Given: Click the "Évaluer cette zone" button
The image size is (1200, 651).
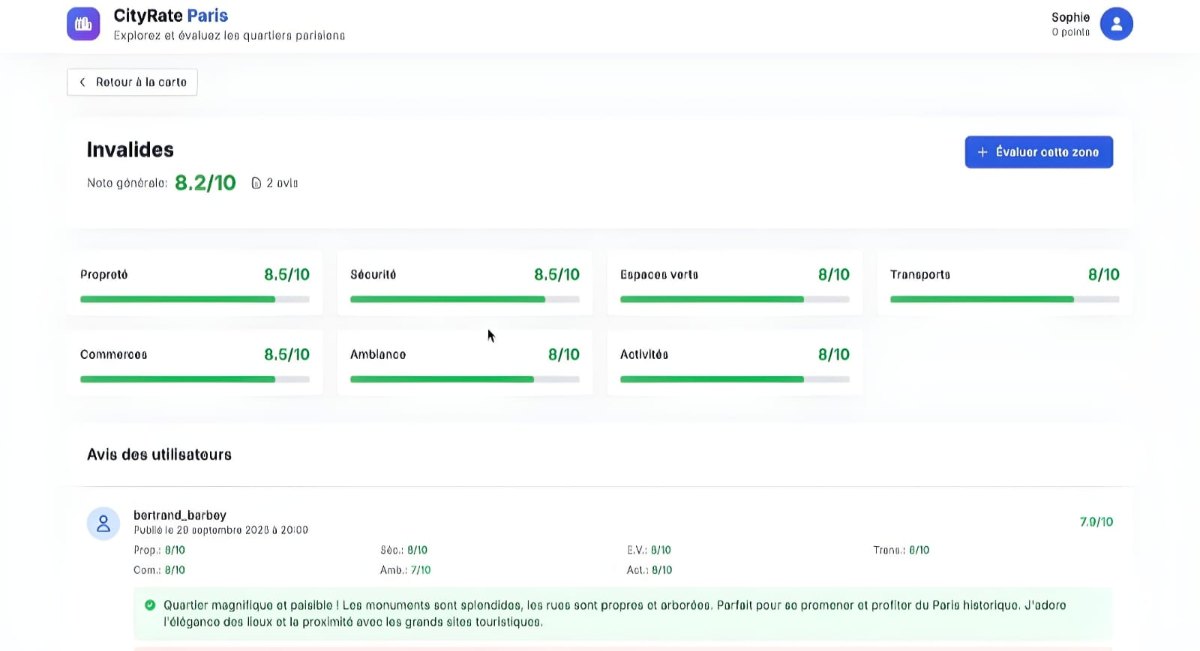Looking at the screenshot, I should pos(1039,151).
